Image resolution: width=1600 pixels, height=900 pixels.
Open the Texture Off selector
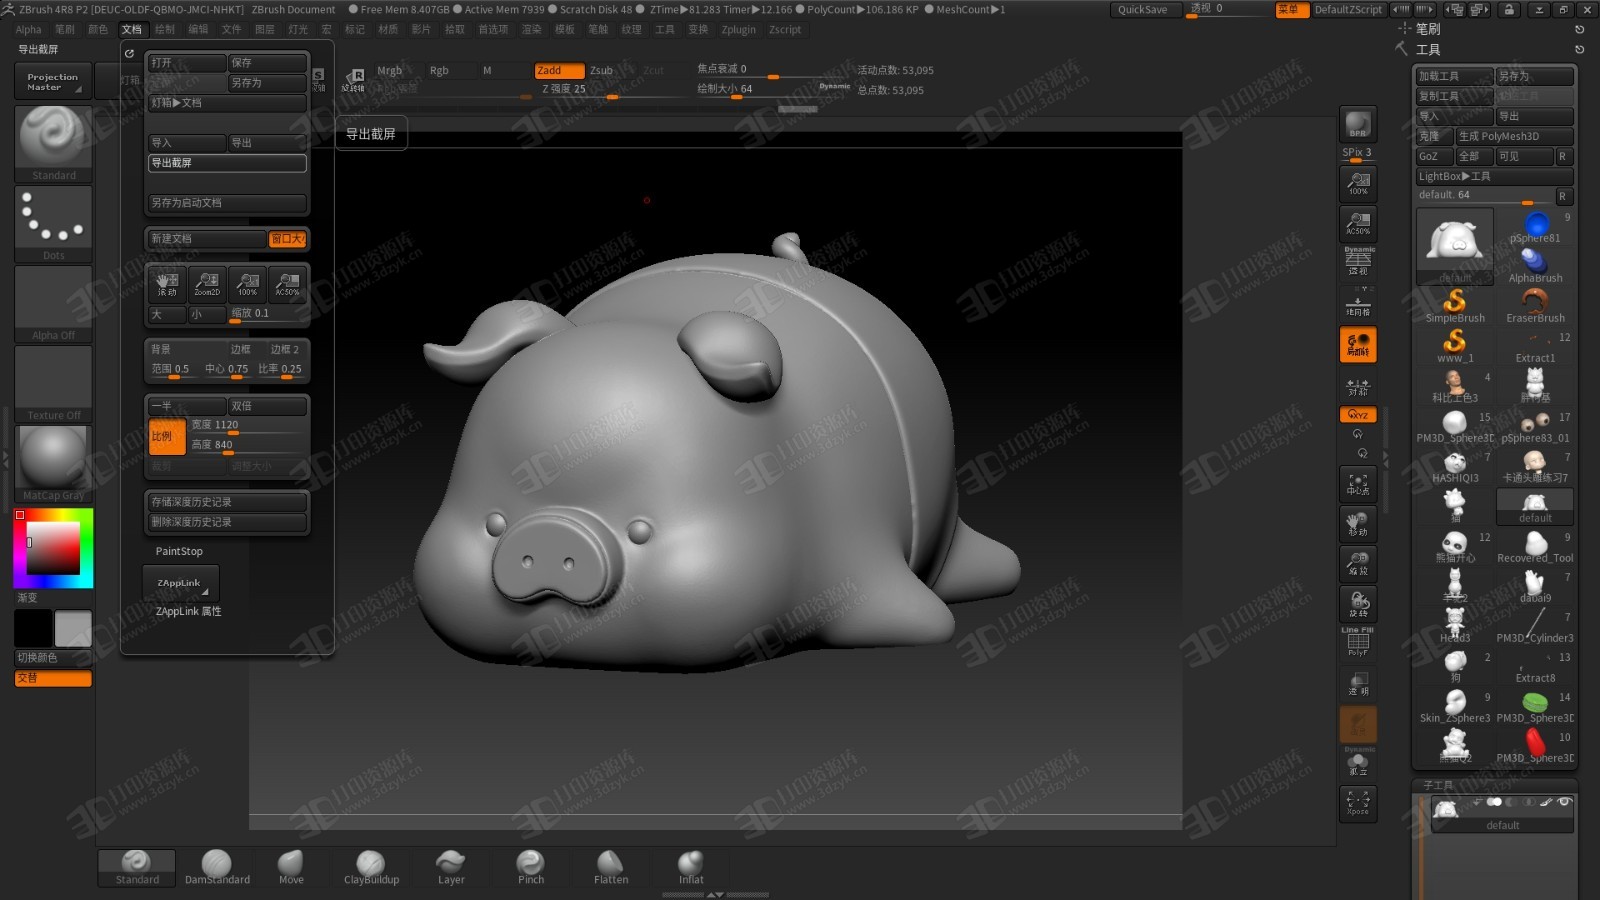[x=54, y=384]
